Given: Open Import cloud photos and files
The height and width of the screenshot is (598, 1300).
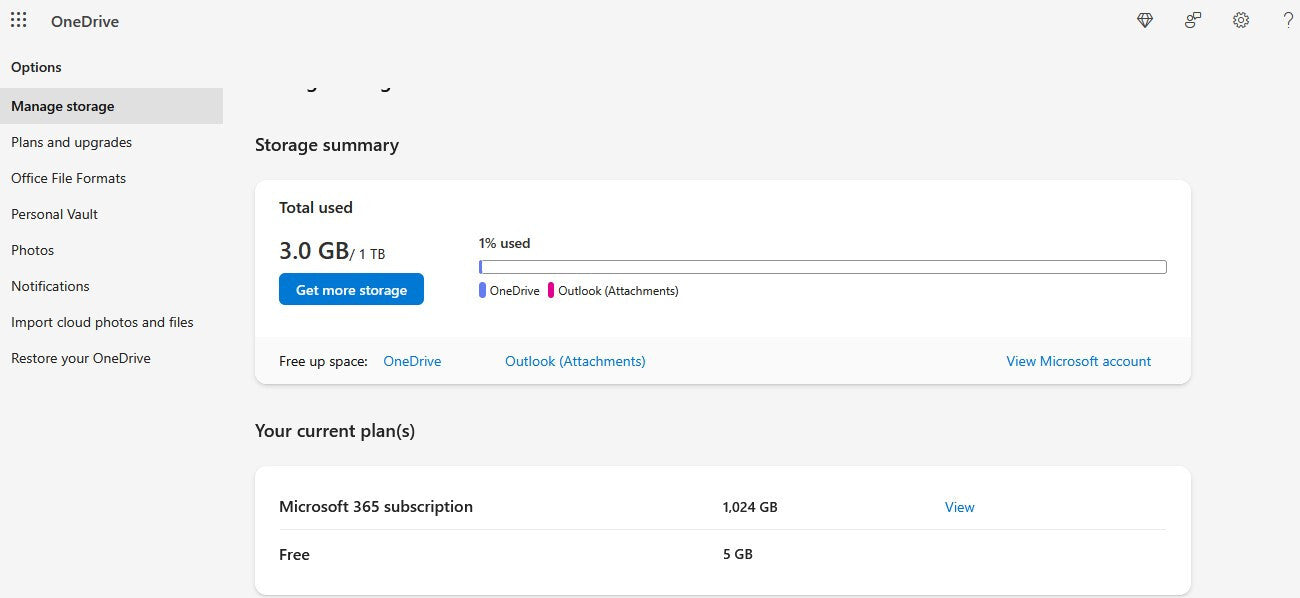Looking at the screenshot, I should tap(103, 322).
